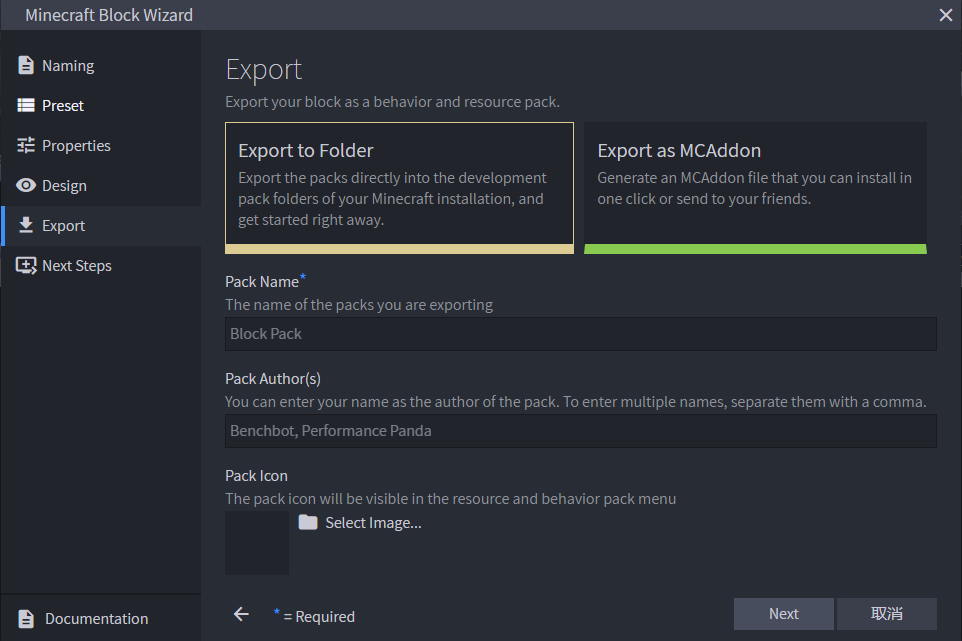962x641 pixels.
Task: Close the Minecraft Block Wizard dialog
Action: [945, 15]
